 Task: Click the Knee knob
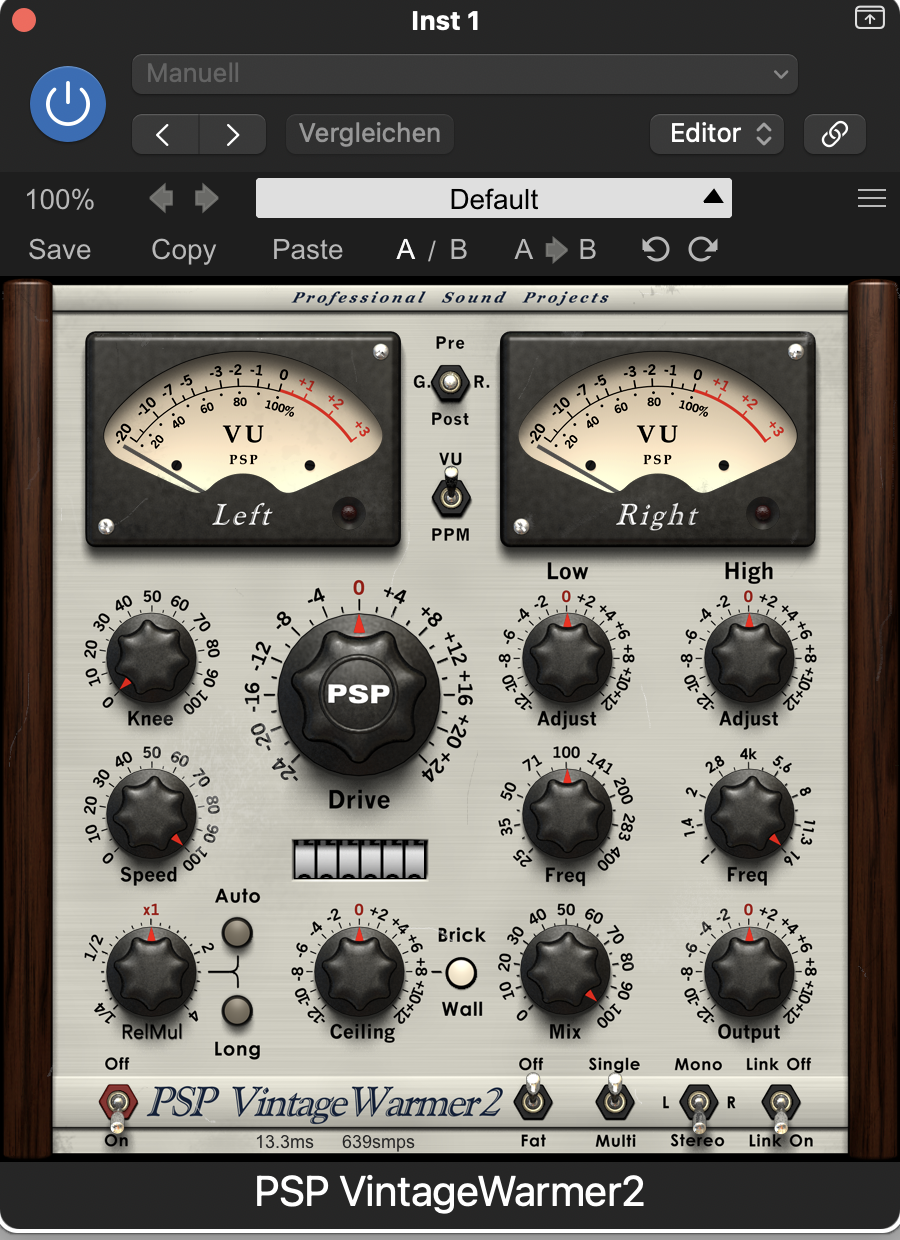point(151,660)
